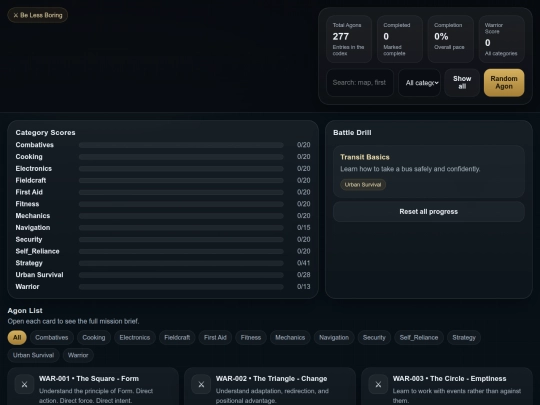Filter list by Mechanics chip

pos(290,338)
